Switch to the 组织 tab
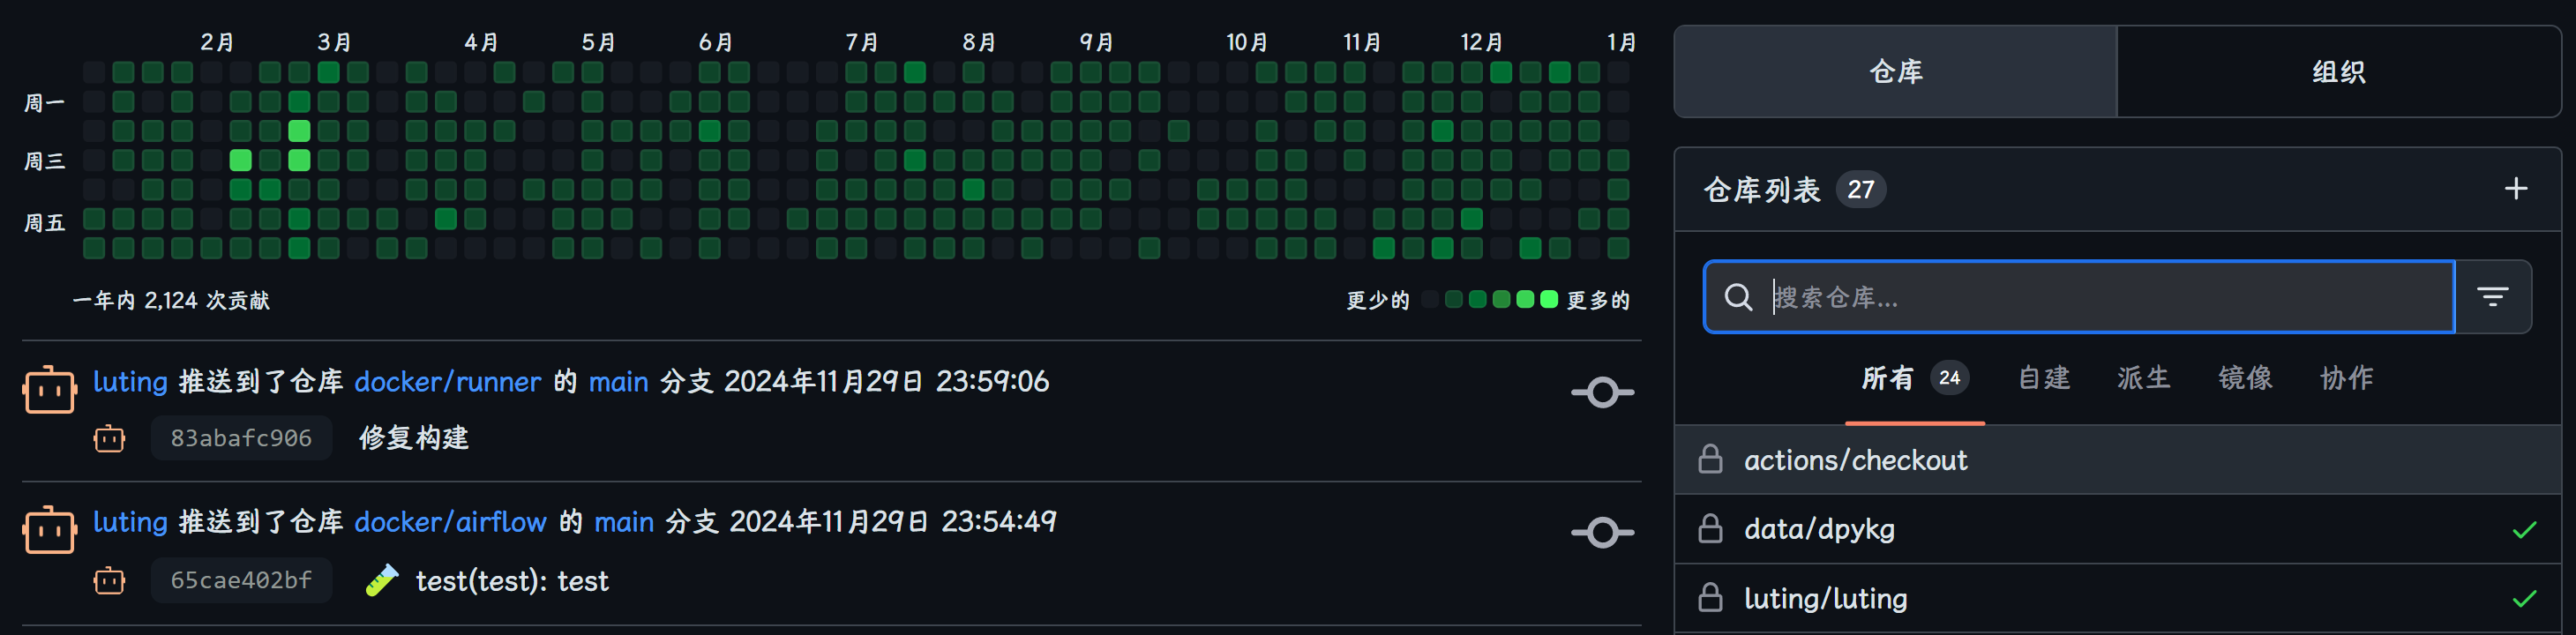Screen dimensions: 2576x635 [x=2338, y=72]
